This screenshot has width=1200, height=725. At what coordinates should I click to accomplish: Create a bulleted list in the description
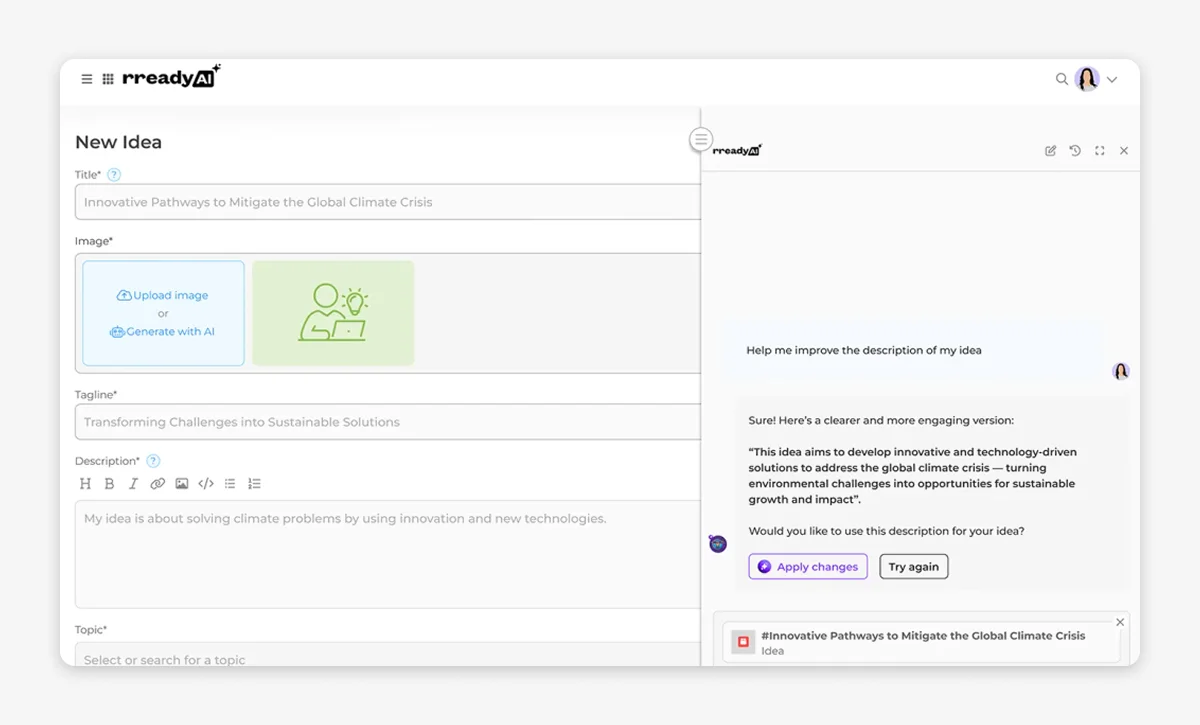click(230, 483)
